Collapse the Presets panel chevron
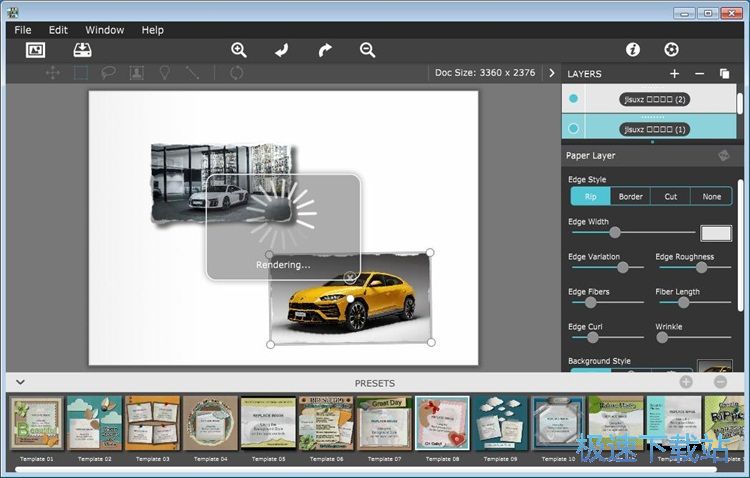Image resolution: width=750 pixels, height=478 pixels. (19, 382)
